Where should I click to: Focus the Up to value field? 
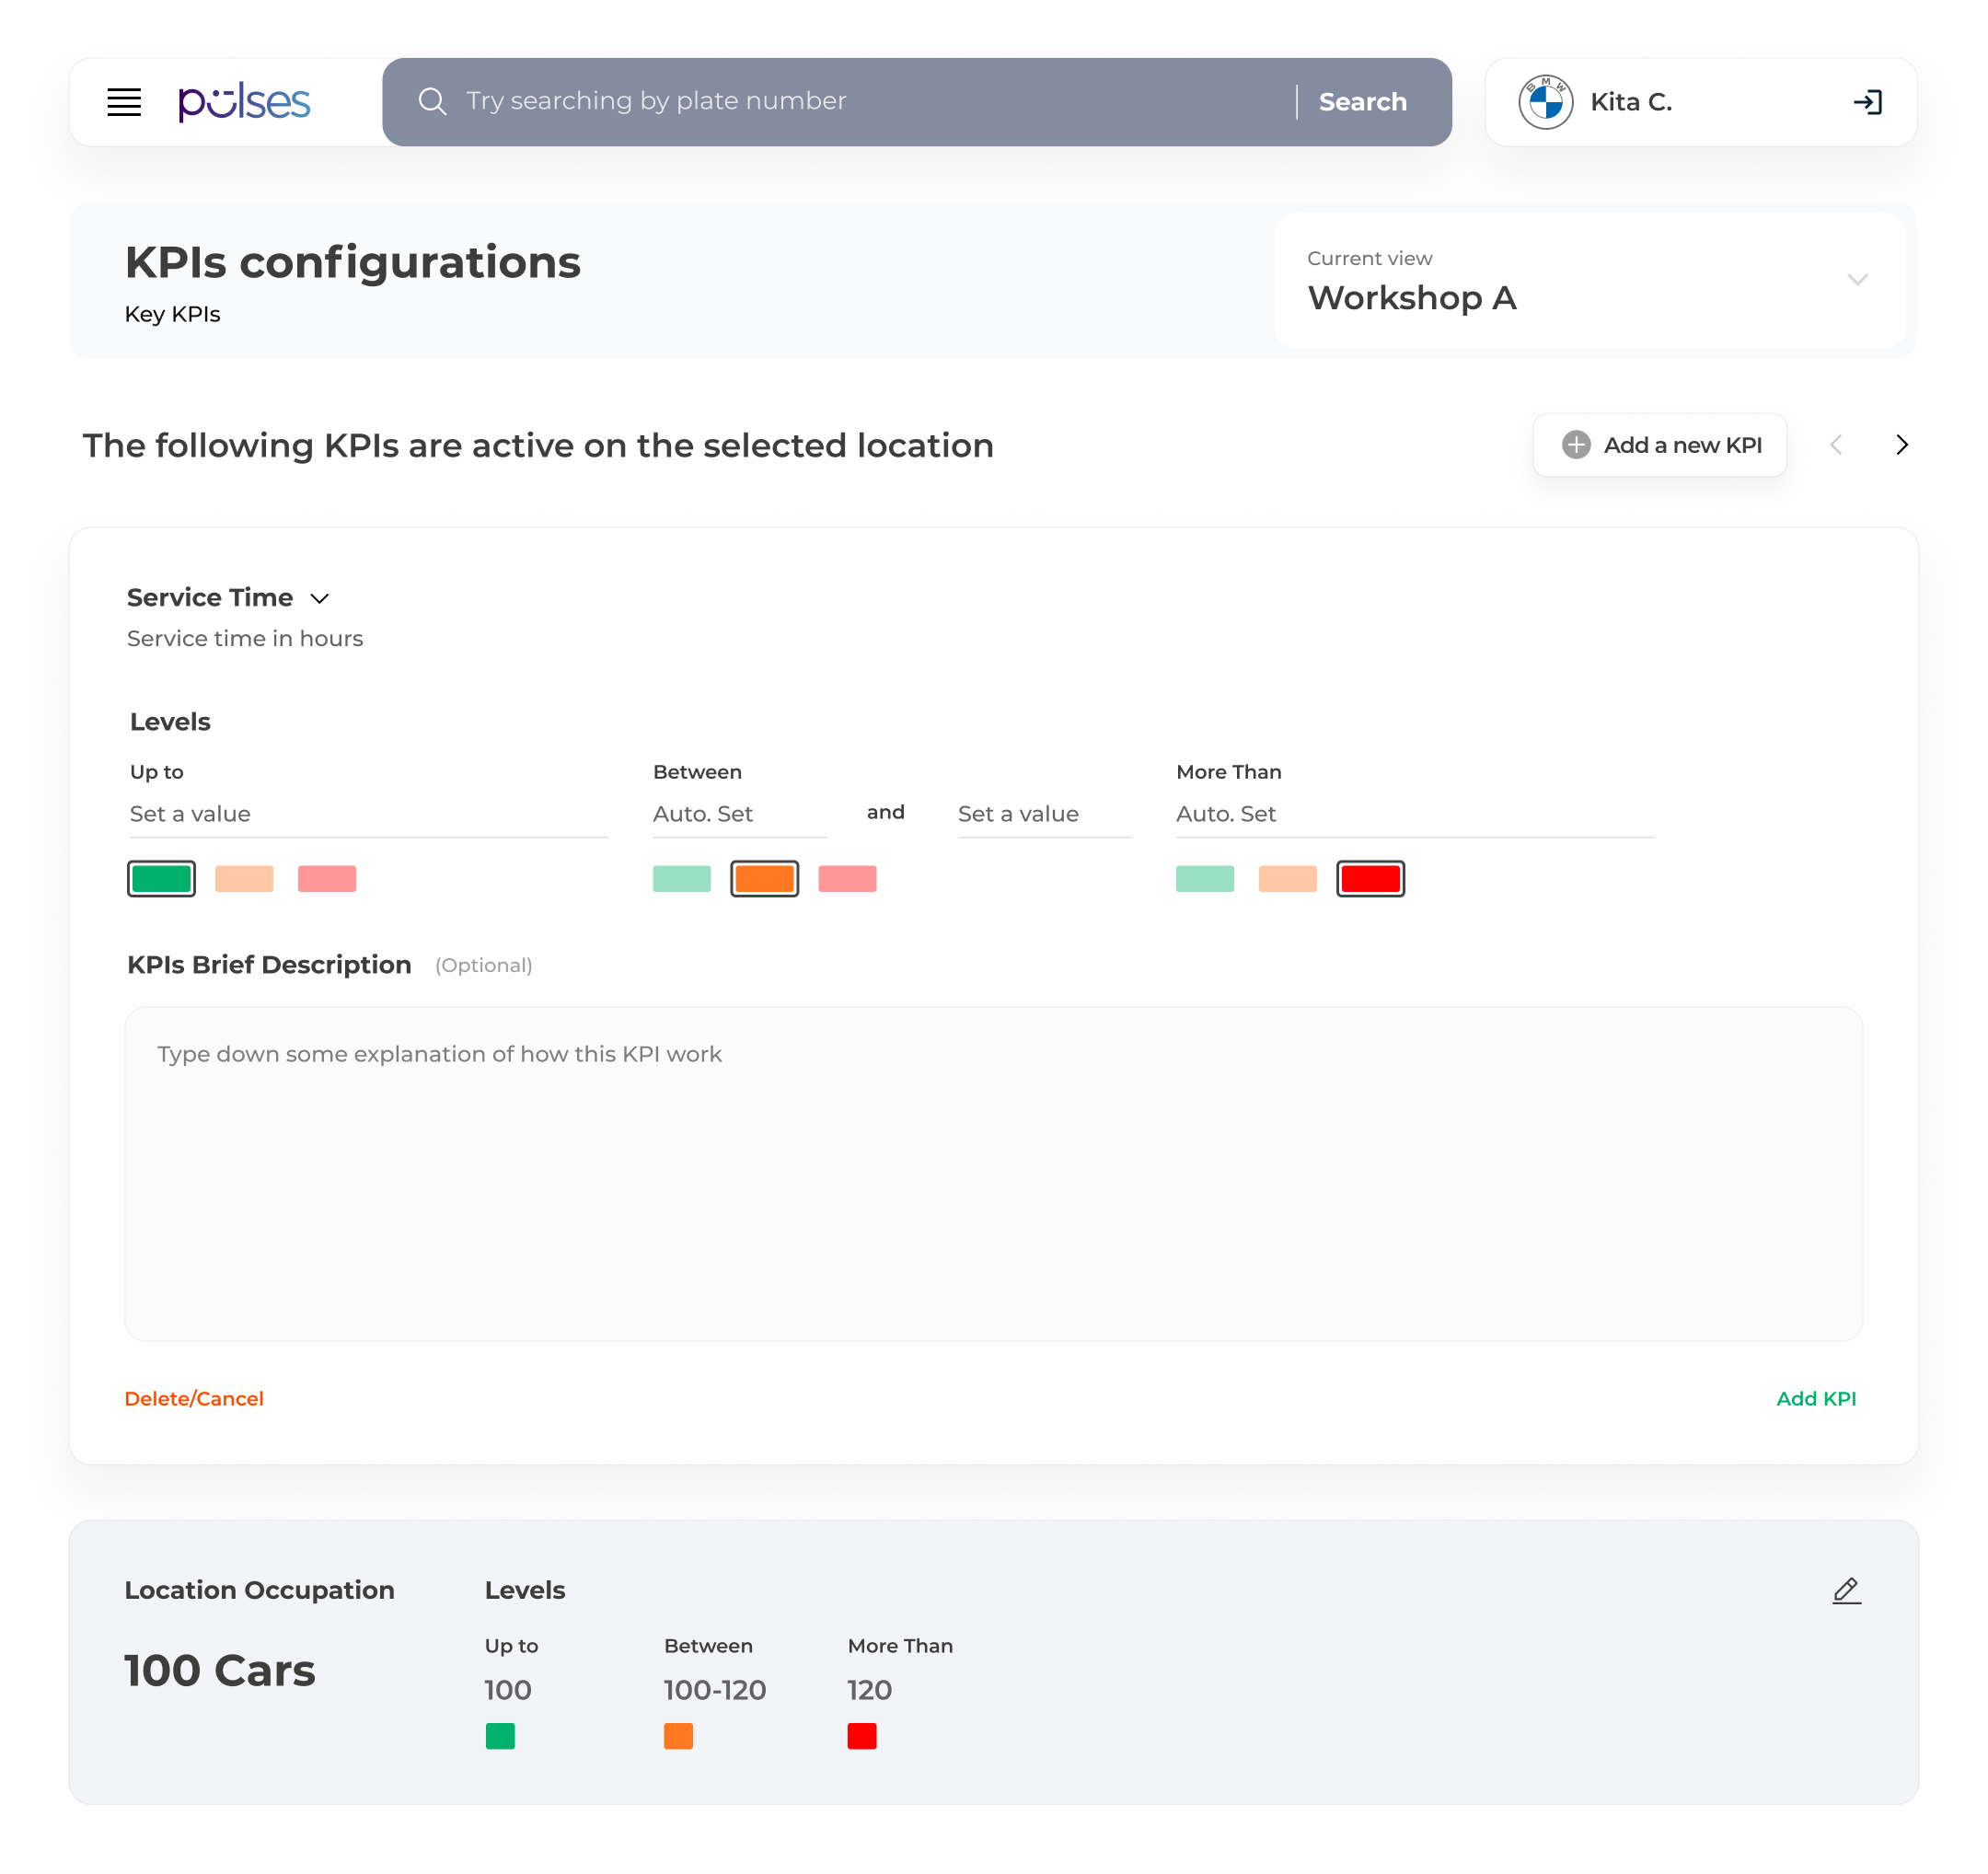368,814
